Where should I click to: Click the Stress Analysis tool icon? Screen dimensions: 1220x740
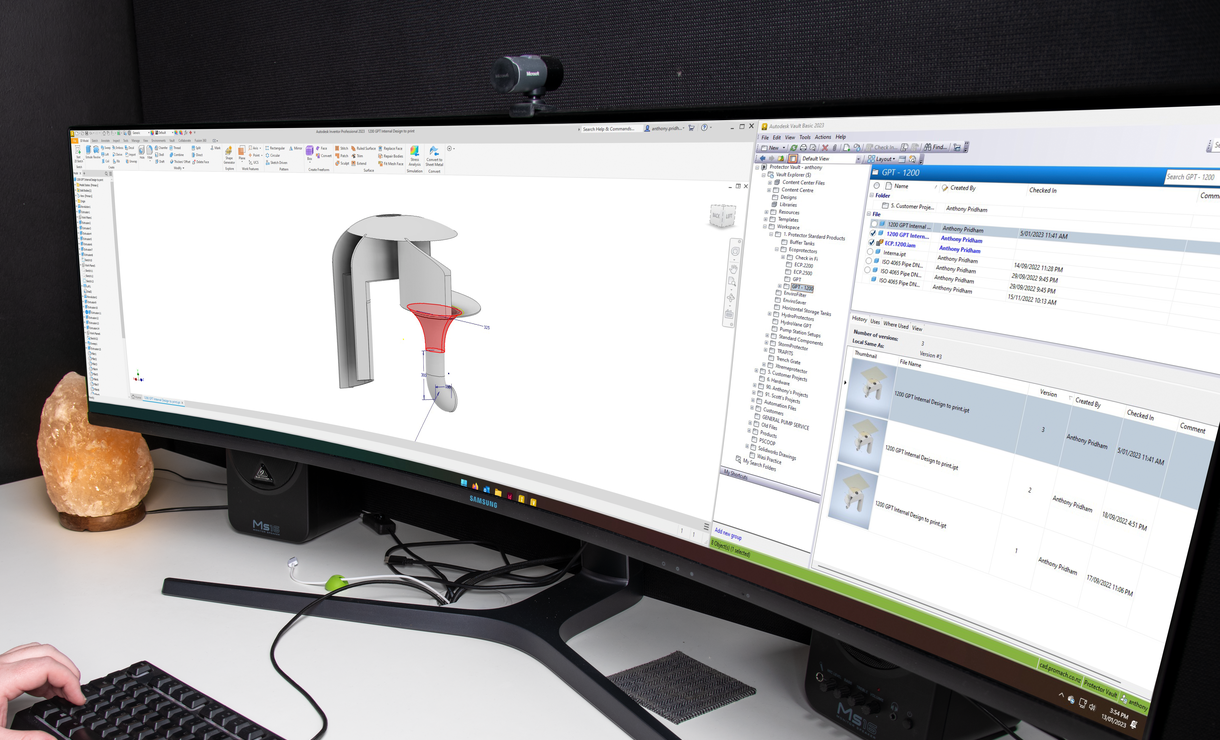coord(414,152)
